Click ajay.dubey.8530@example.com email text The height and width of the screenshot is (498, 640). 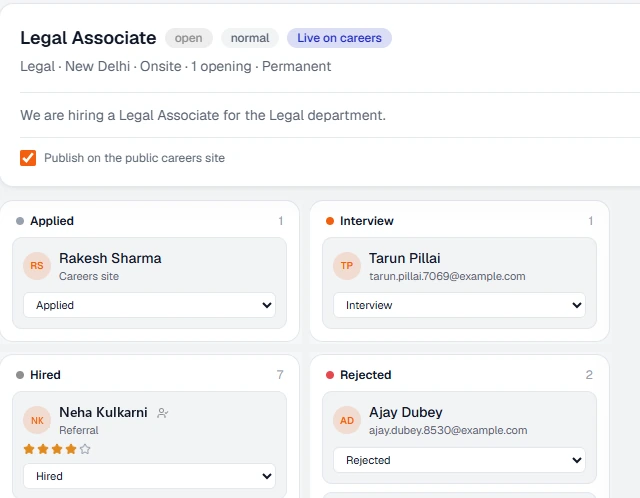pyautogui.click(x=448, y=430)
